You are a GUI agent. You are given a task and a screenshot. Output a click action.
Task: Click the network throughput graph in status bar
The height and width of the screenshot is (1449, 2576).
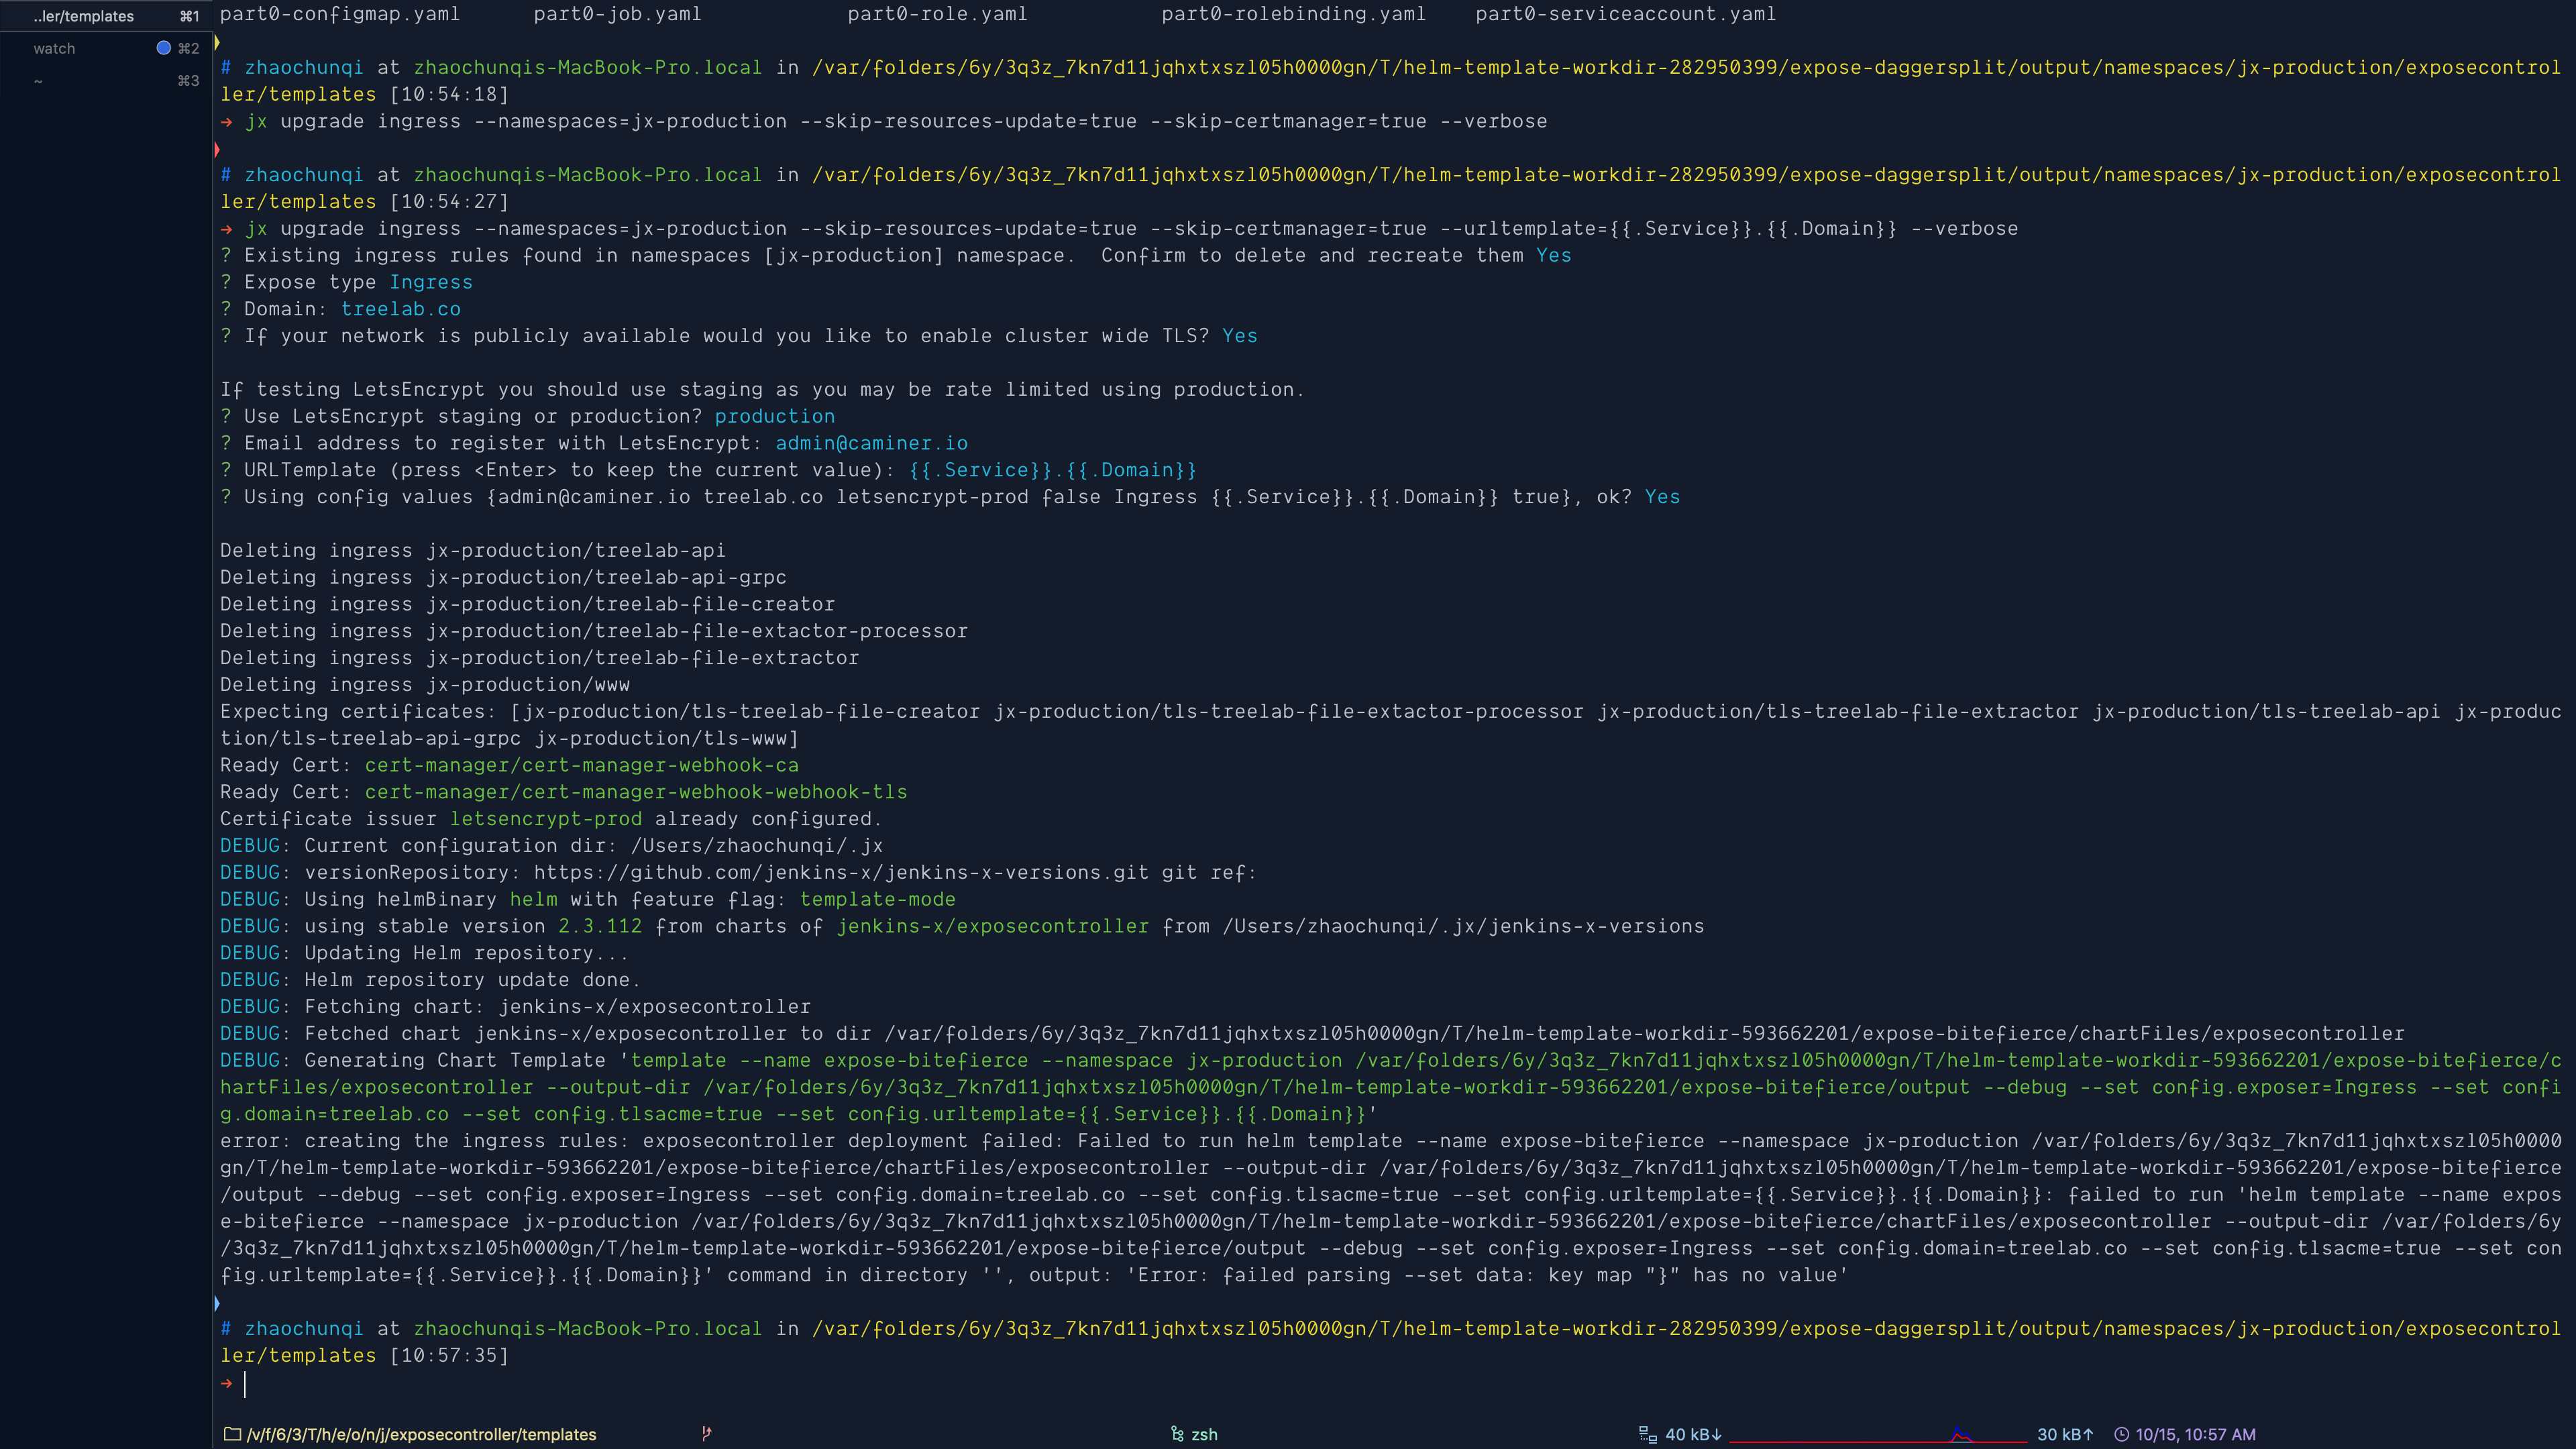pyautogui.click(x=1878, y=1434)
